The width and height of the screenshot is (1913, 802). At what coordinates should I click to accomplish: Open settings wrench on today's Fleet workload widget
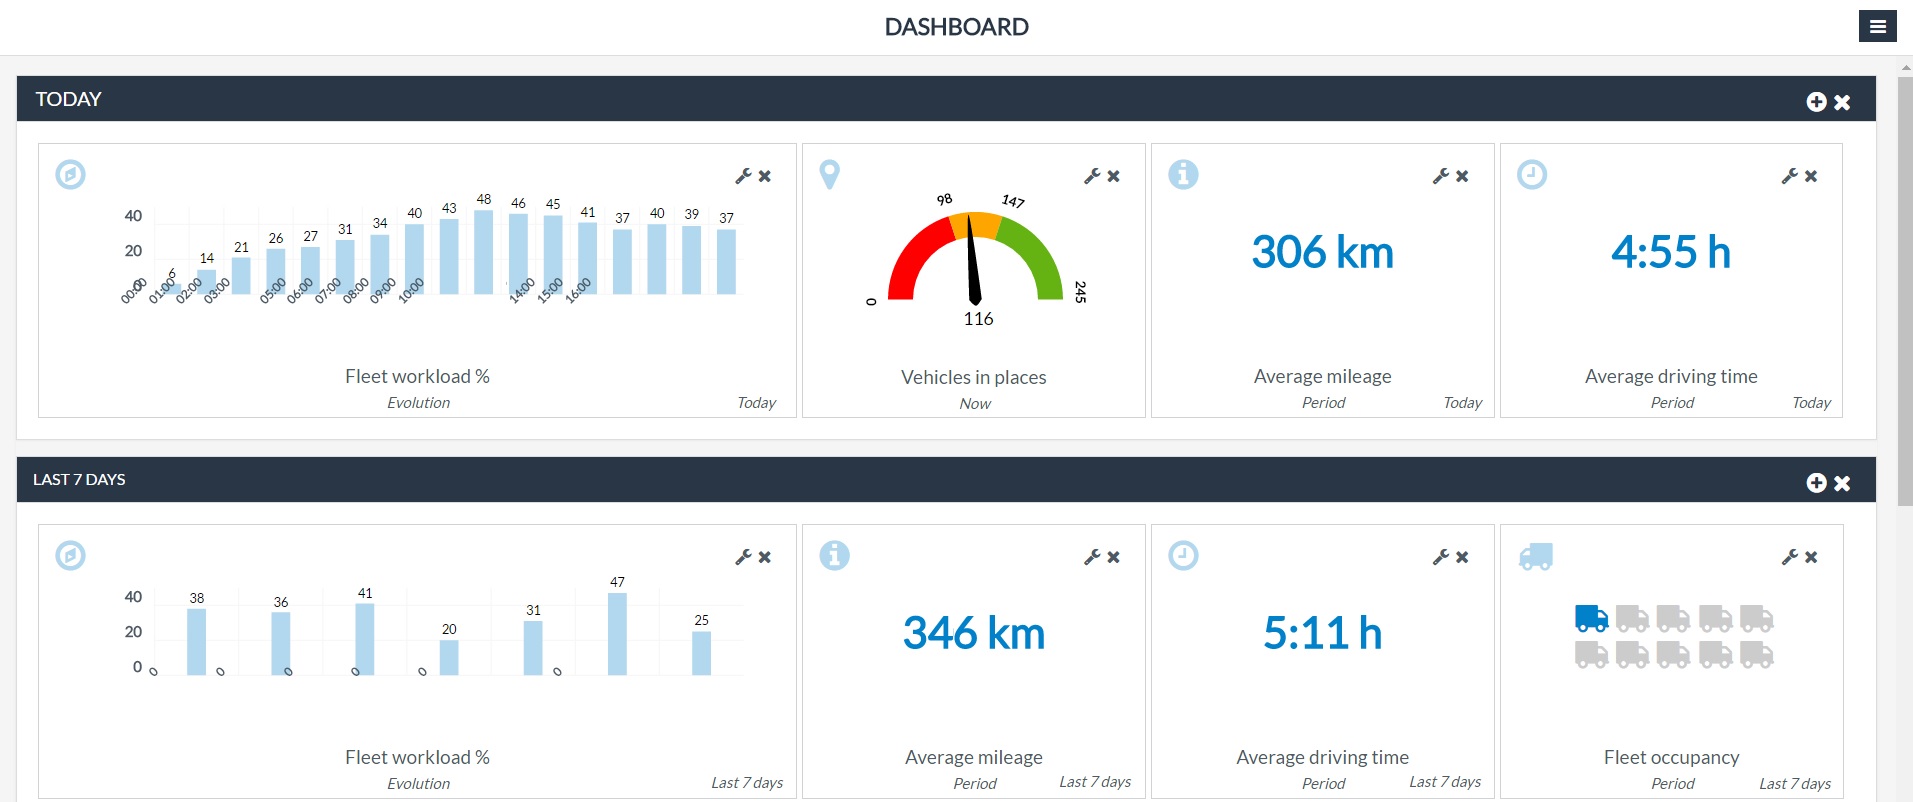743,176
